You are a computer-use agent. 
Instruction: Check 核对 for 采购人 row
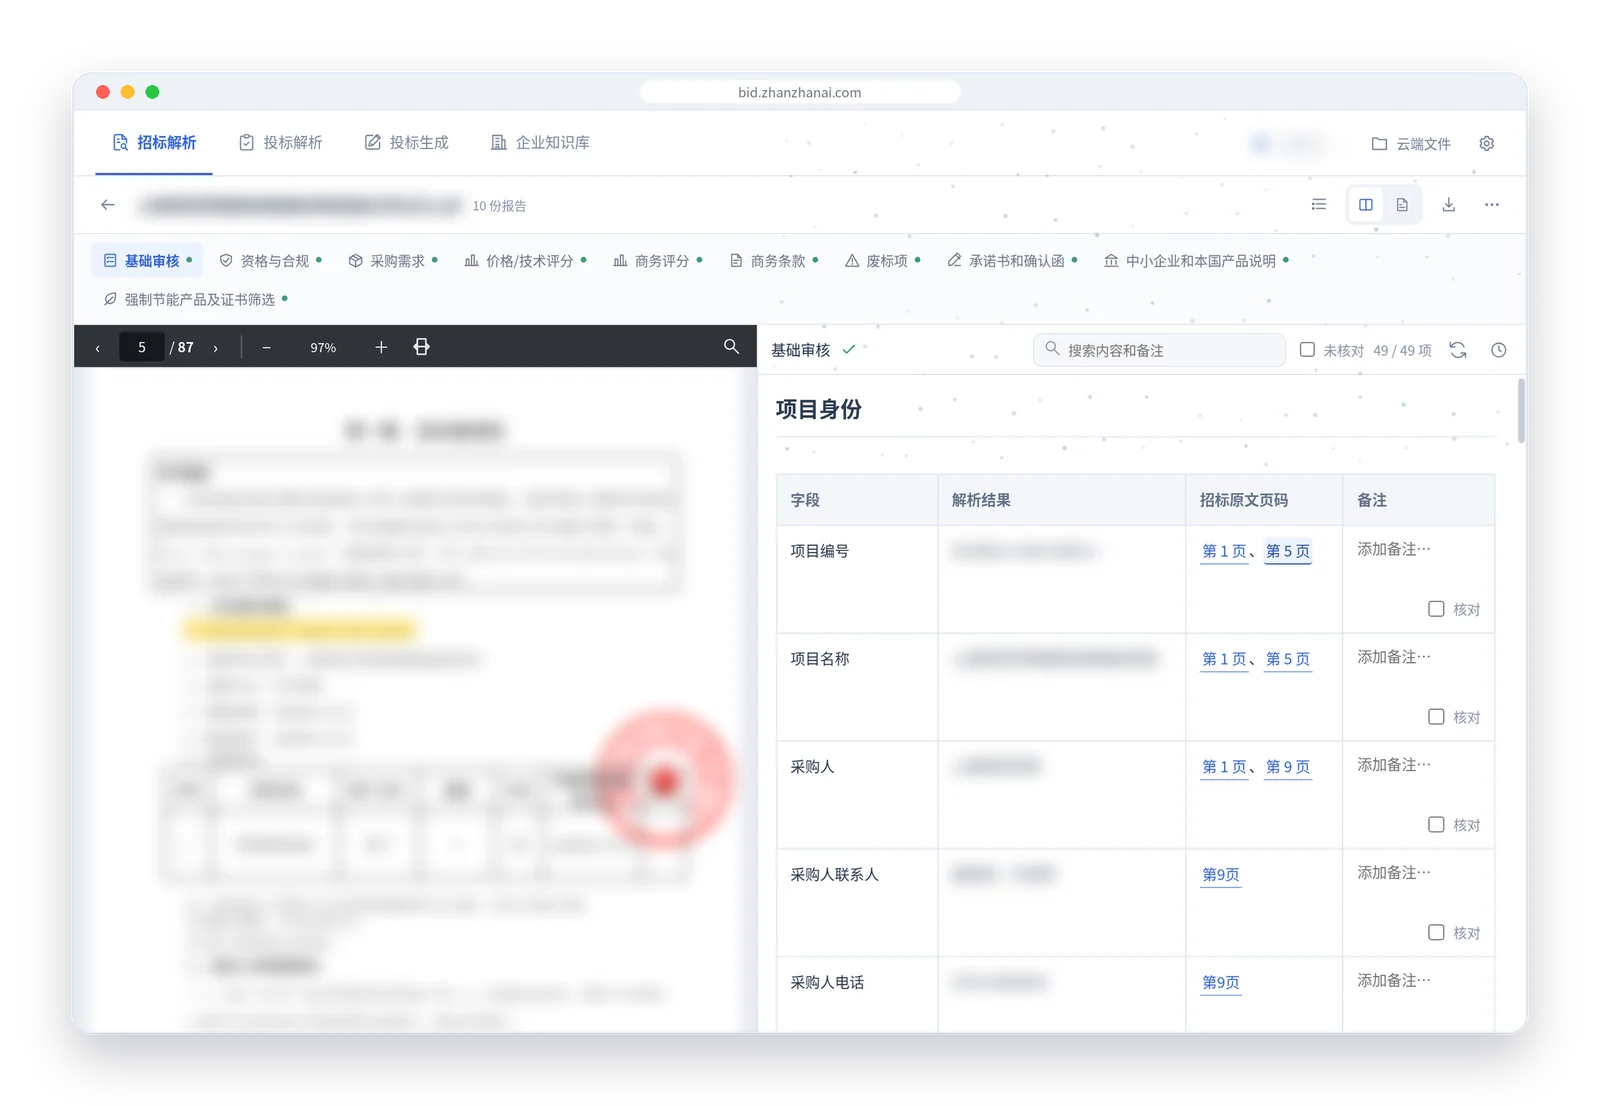(1436, 825)
